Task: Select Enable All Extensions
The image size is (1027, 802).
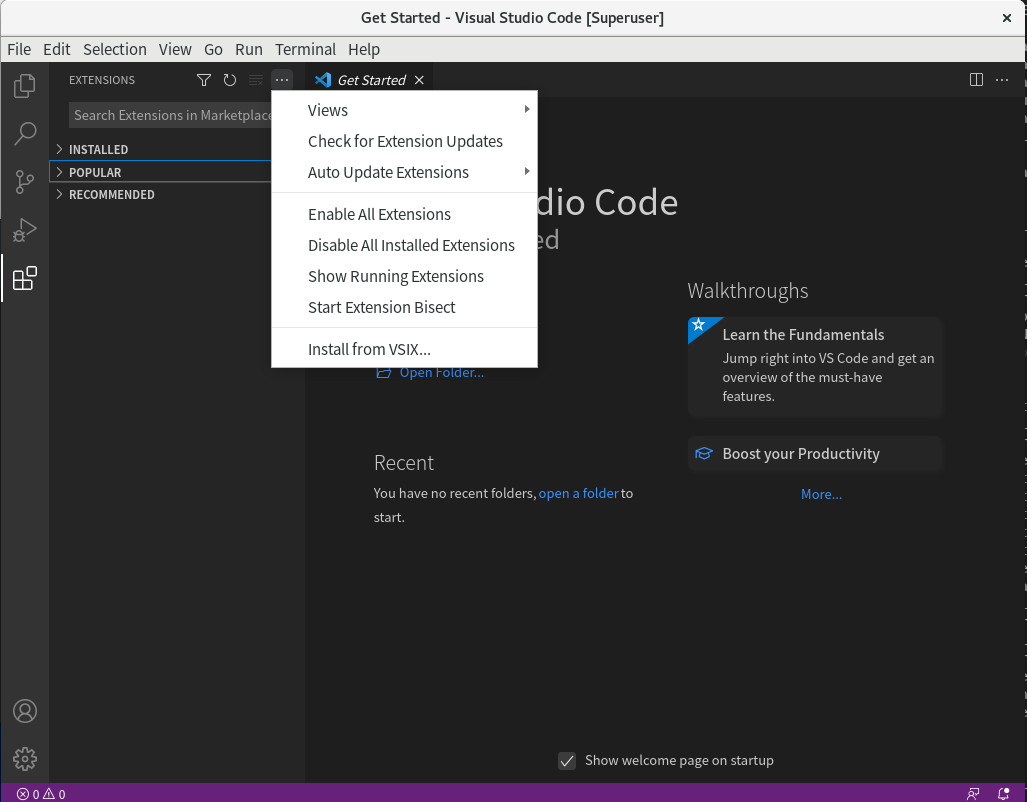Action: [404, 214]
